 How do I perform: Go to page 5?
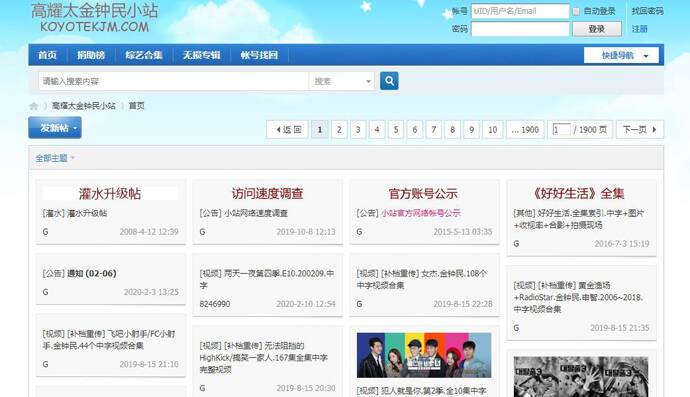pyautogui.click(x=396, y=129)
